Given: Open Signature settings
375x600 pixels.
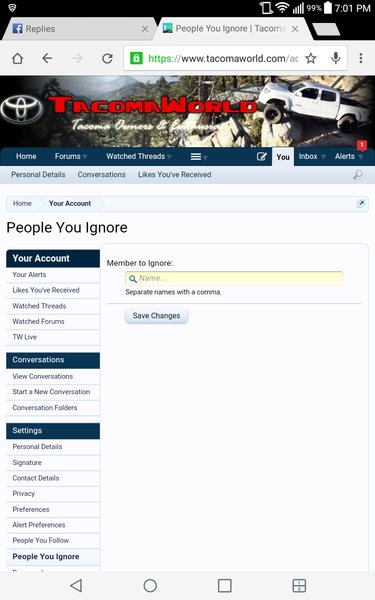Looking at the screenshot, I should pyautogui.click(x=53, y=463).
